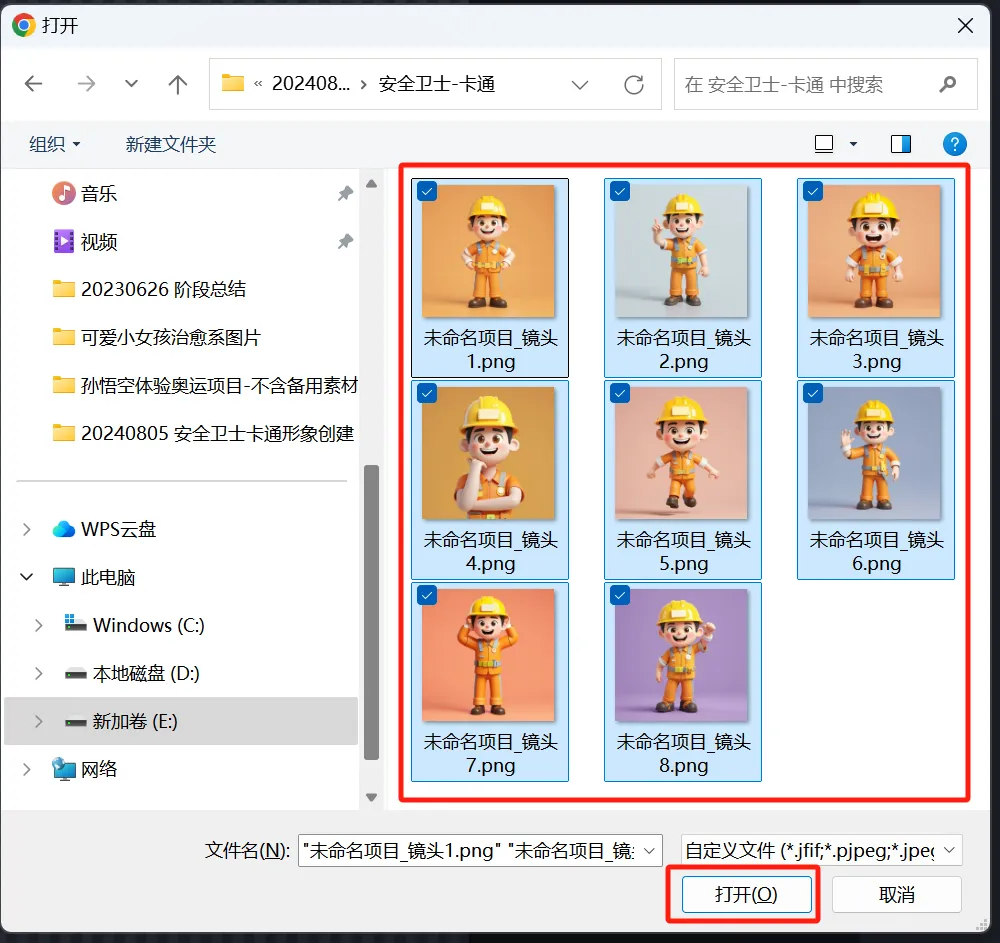
Task: Uncheck the 未命名项目_镜头5.png checkbox
Action: pos(620,393)
